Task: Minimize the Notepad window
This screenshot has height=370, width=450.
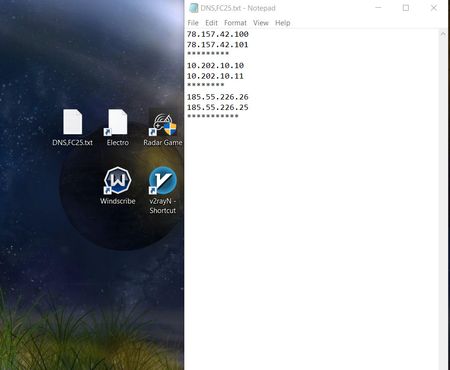Action: 378,8
